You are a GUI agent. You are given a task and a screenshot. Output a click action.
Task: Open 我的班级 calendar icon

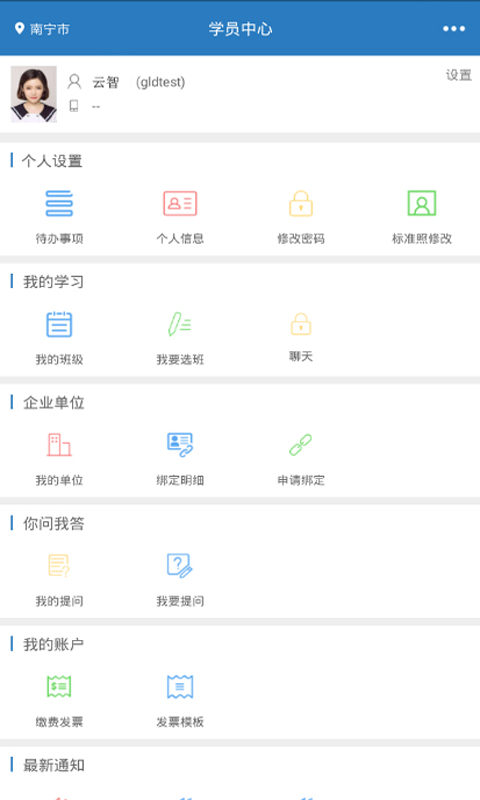[x=59, y=324]
